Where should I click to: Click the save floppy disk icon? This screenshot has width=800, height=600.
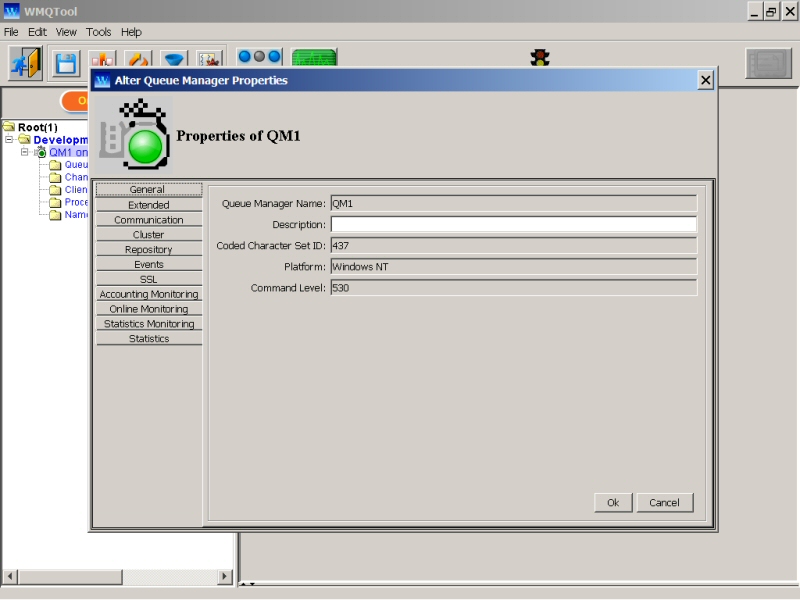click(66, 64)
